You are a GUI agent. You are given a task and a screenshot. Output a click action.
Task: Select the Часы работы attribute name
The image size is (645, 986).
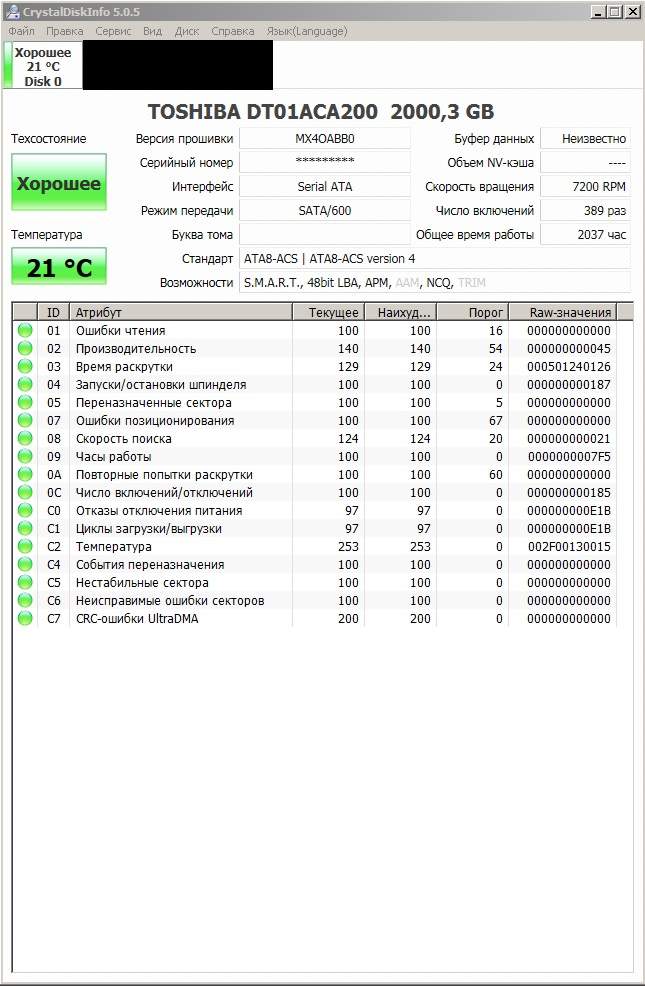pos(114,457)
